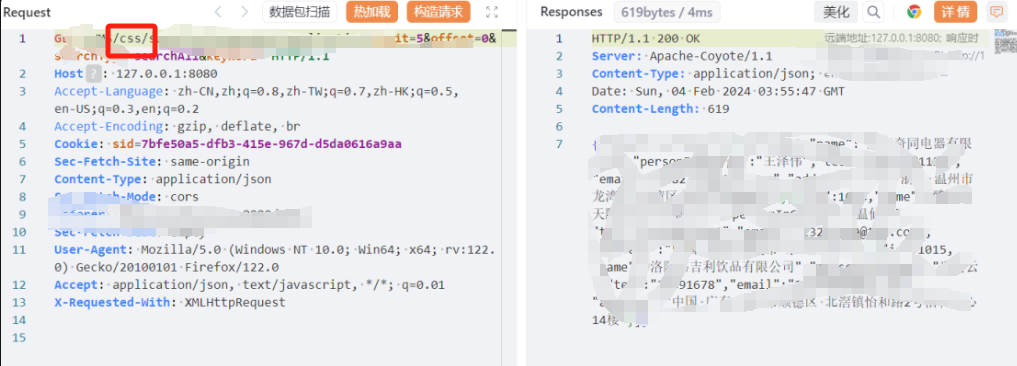
Task: Open response in Chrome browser icon
Action: click(x=915, y=12)
